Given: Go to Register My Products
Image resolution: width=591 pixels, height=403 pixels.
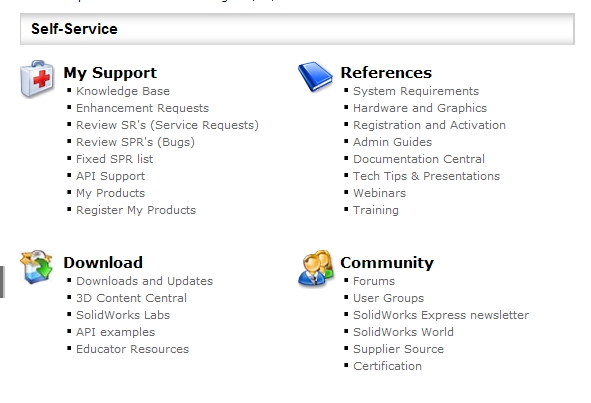Looking at the screenshot, I should 136,210.
